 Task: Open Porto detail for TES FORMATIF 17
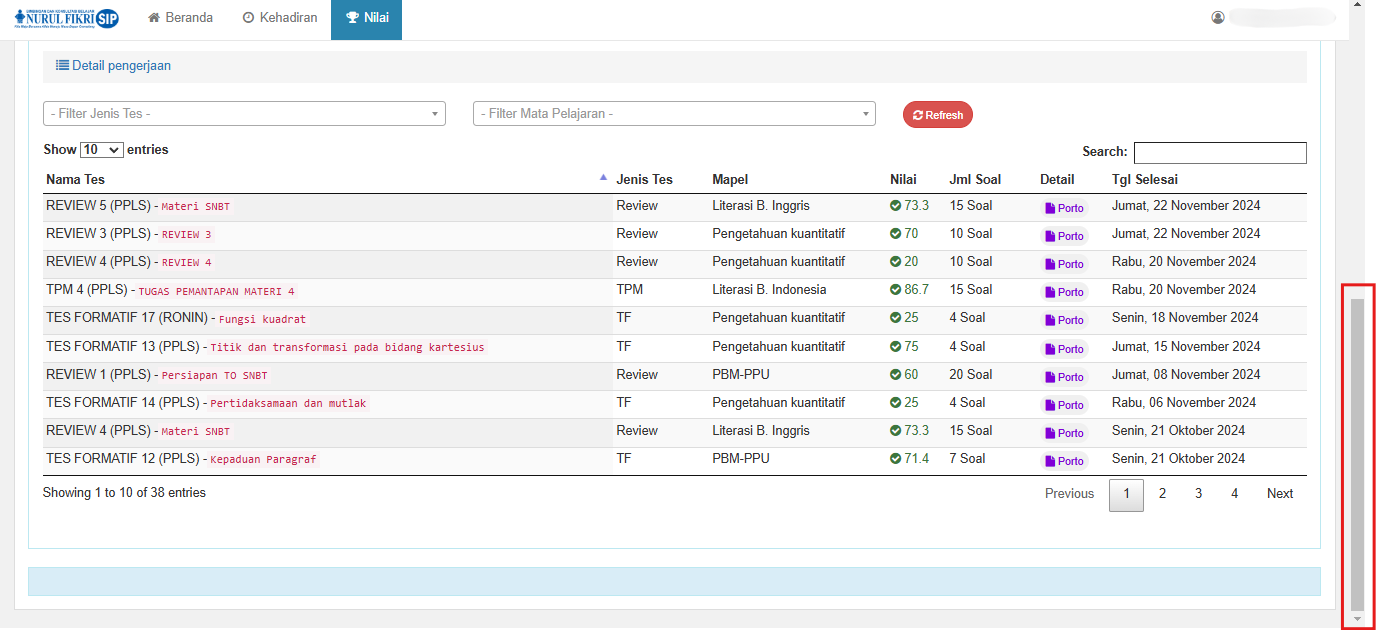[1064, 320]
